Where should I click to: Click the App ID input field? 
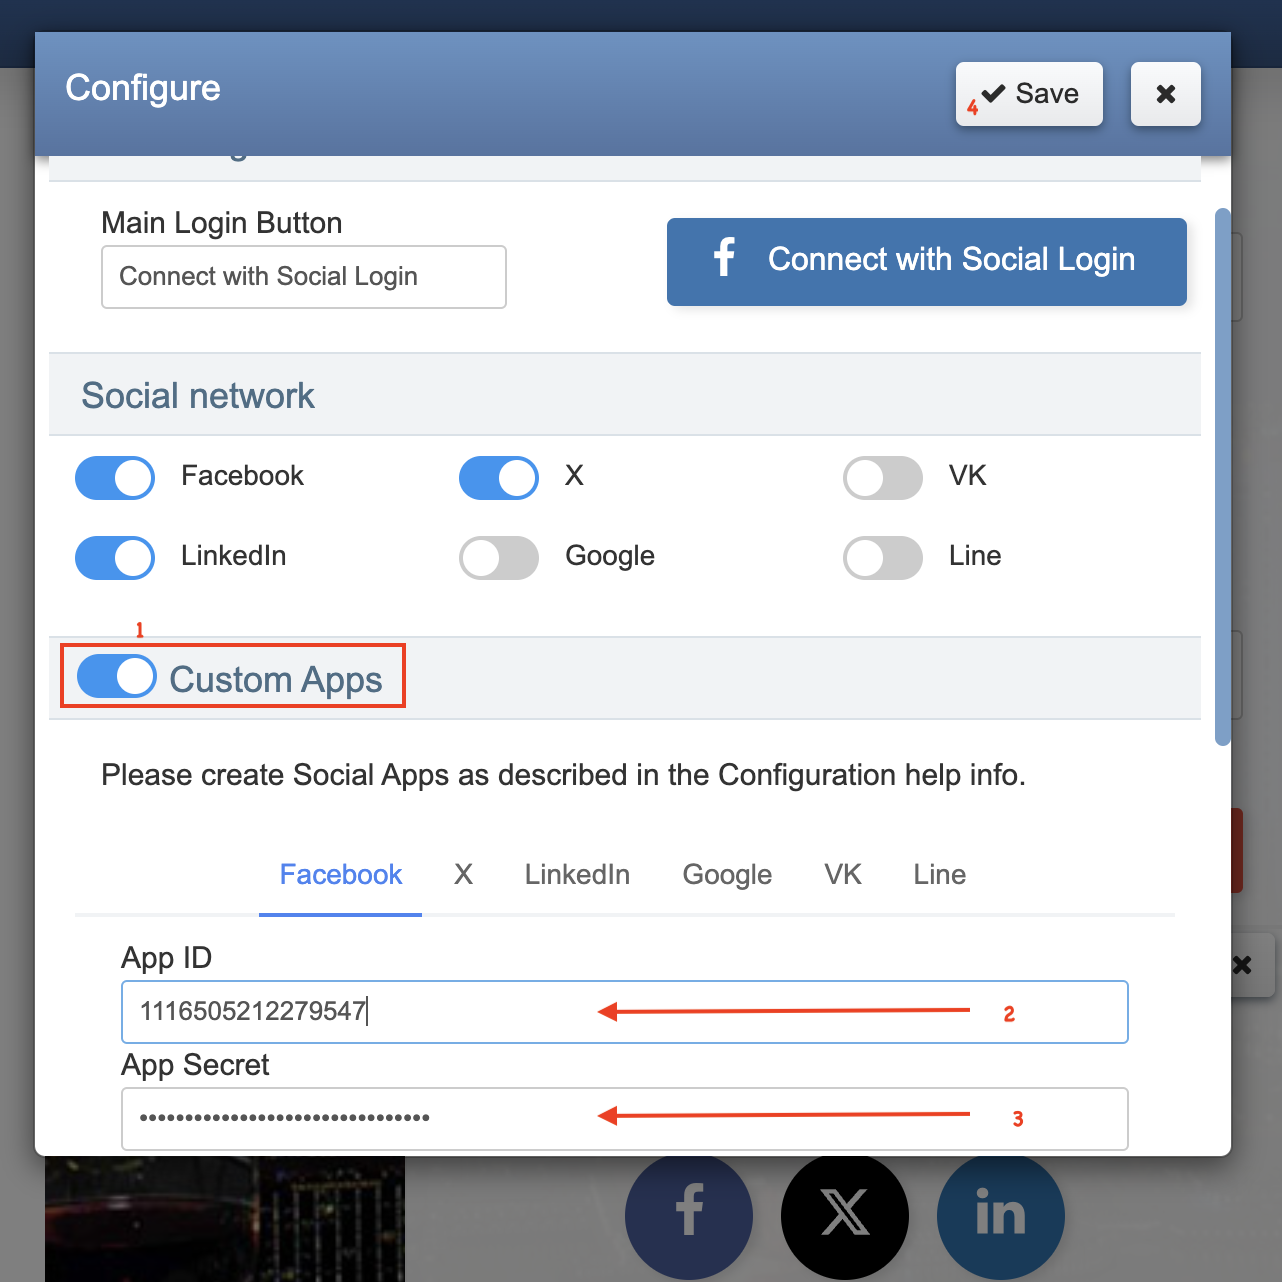pos(625,1012)
